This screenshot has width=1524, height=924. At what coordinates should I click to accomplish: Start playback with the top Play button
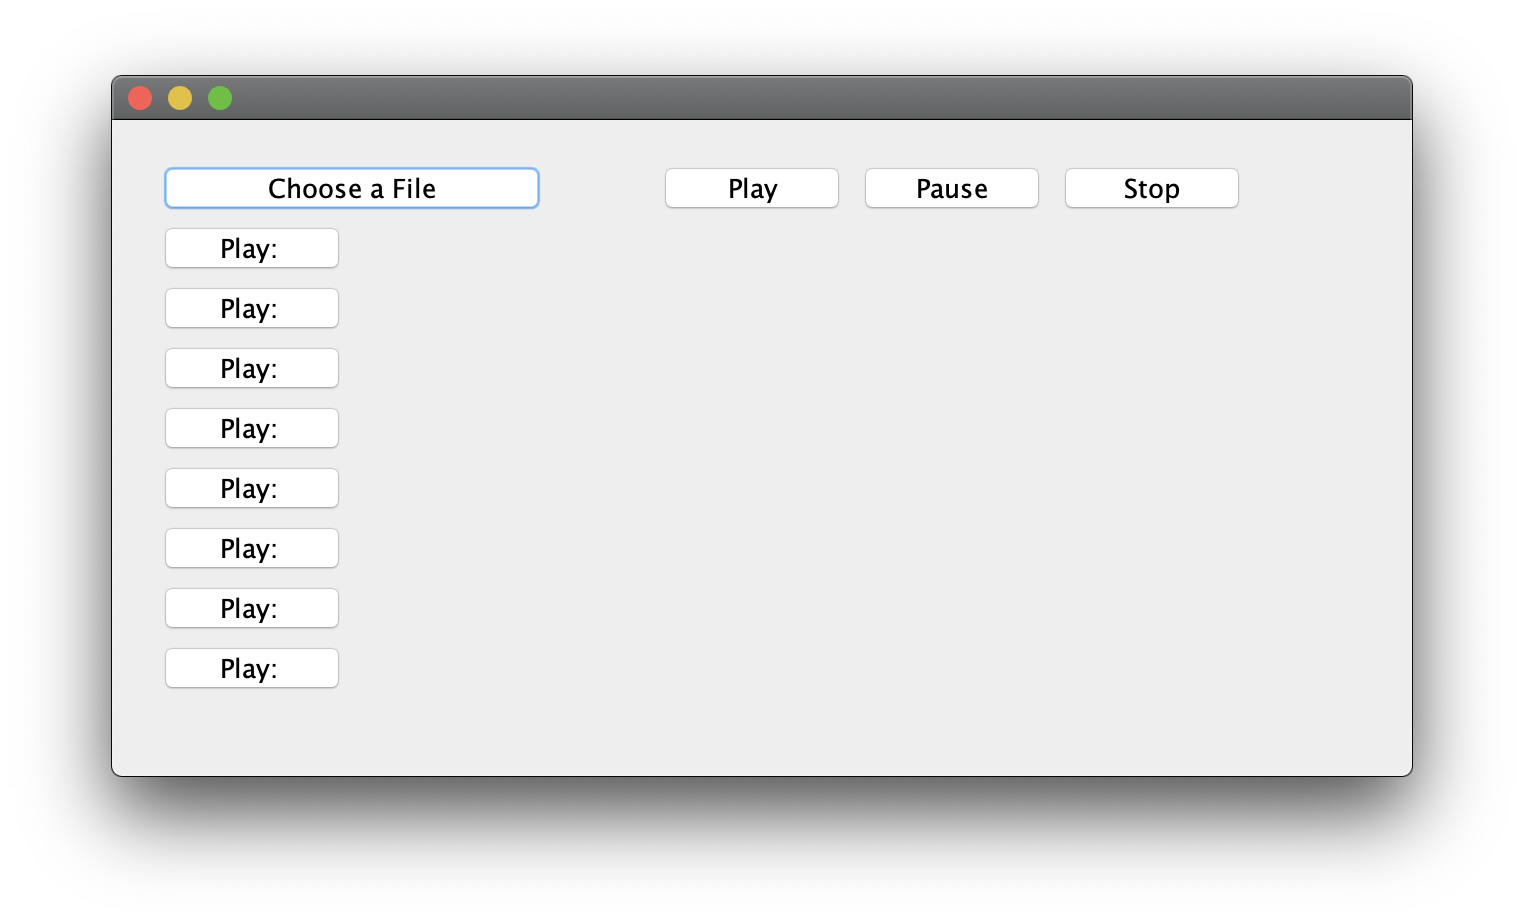[x=752, y=188]
